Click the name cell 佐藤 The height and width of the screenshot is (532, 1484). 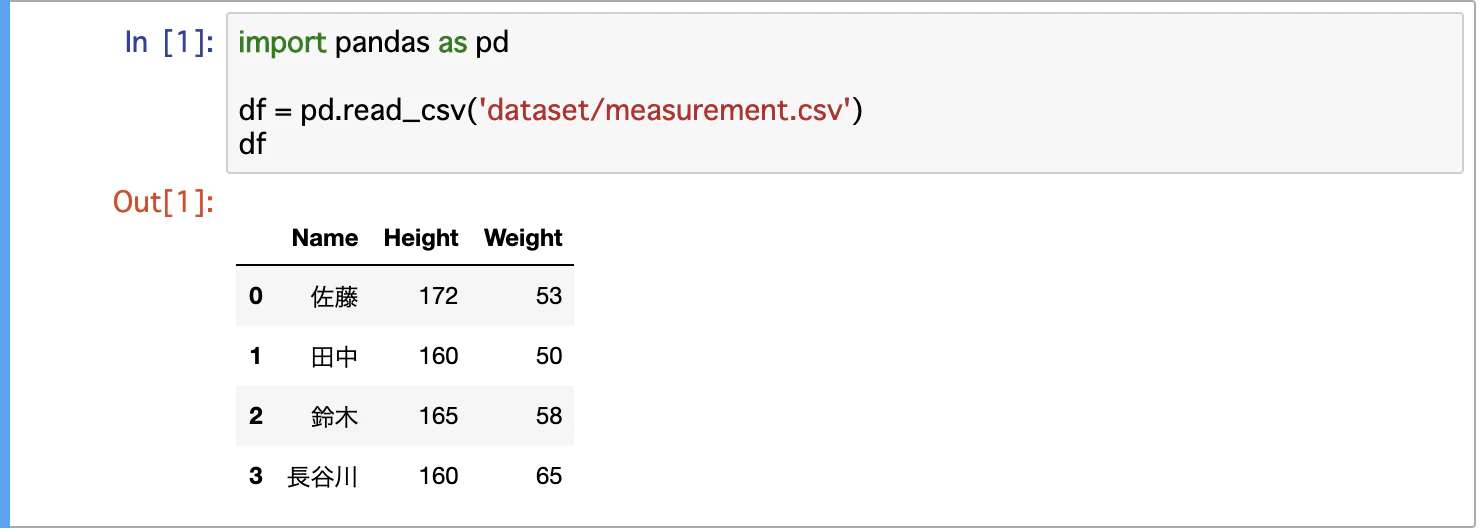tap(334, 297)
